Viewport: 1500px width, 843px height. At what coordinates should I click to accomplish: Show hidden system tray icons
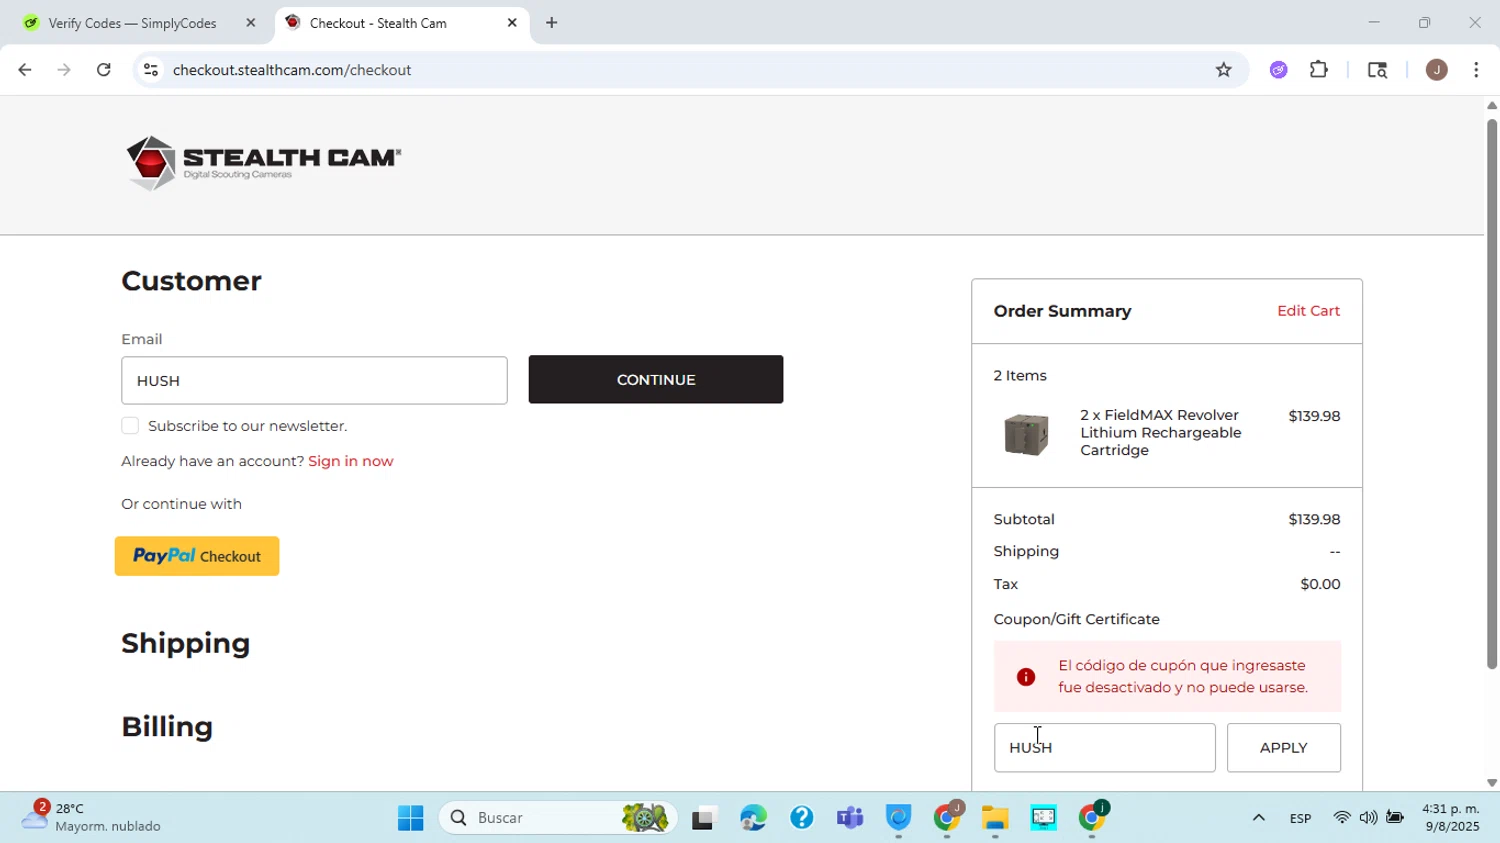[1259, 818]
